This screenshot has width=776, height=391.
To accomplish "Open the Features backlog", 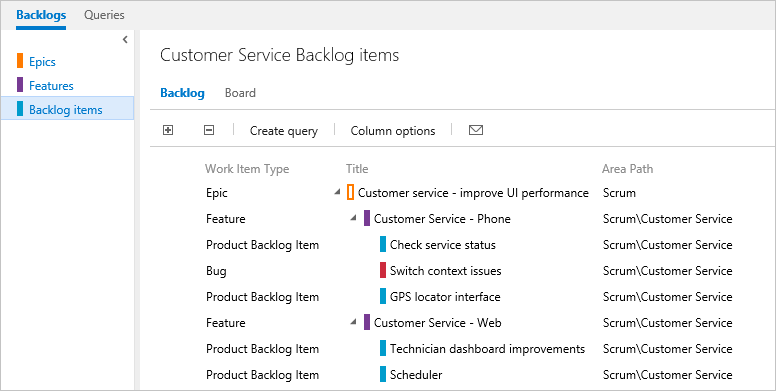I will (51, 86).
